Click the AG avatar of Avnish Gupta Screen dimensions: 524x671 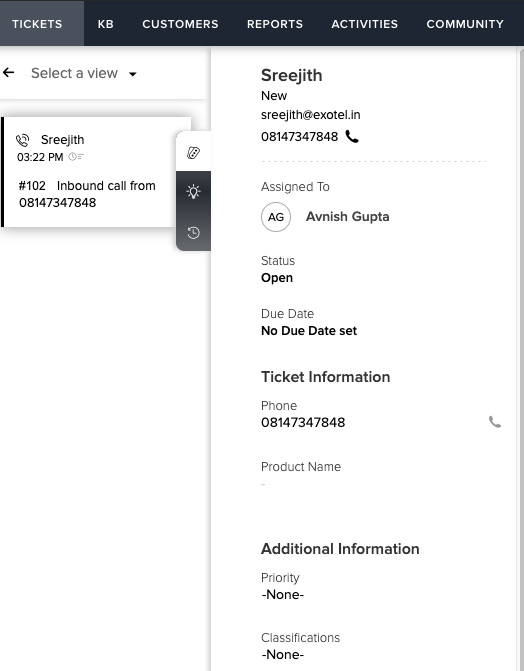point(276,217)
